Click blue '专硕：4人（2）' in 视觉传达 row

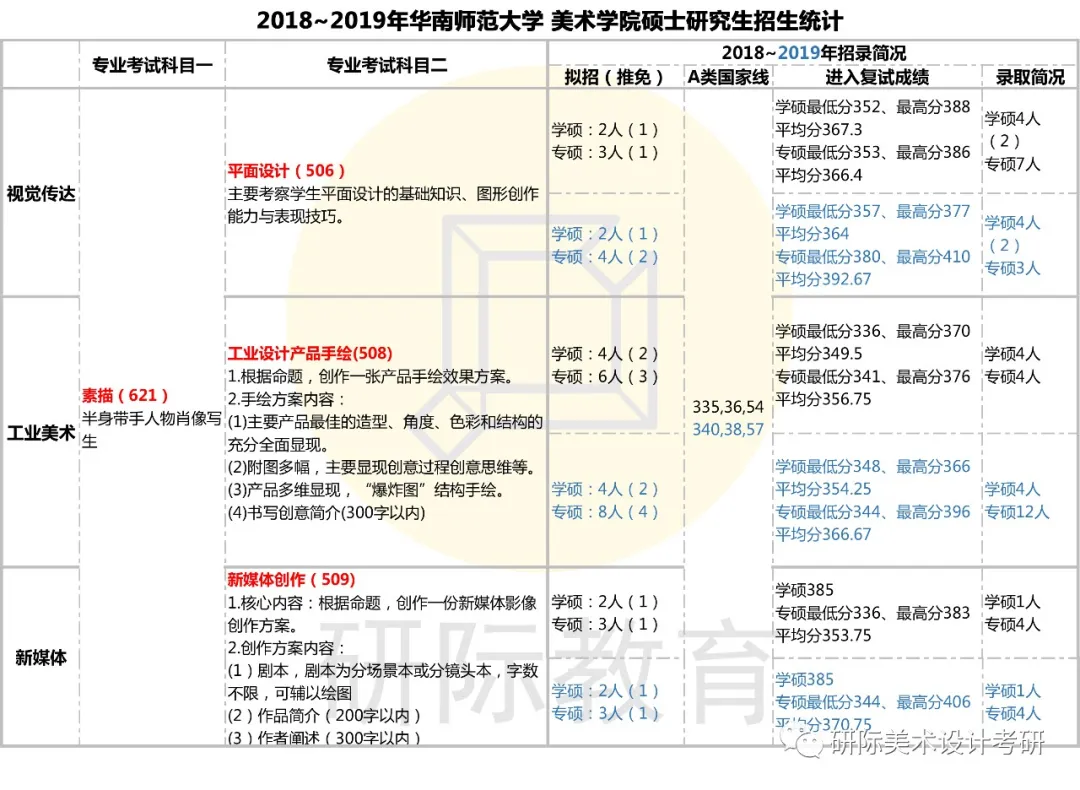pyautogui.click(x=605, y=257)
